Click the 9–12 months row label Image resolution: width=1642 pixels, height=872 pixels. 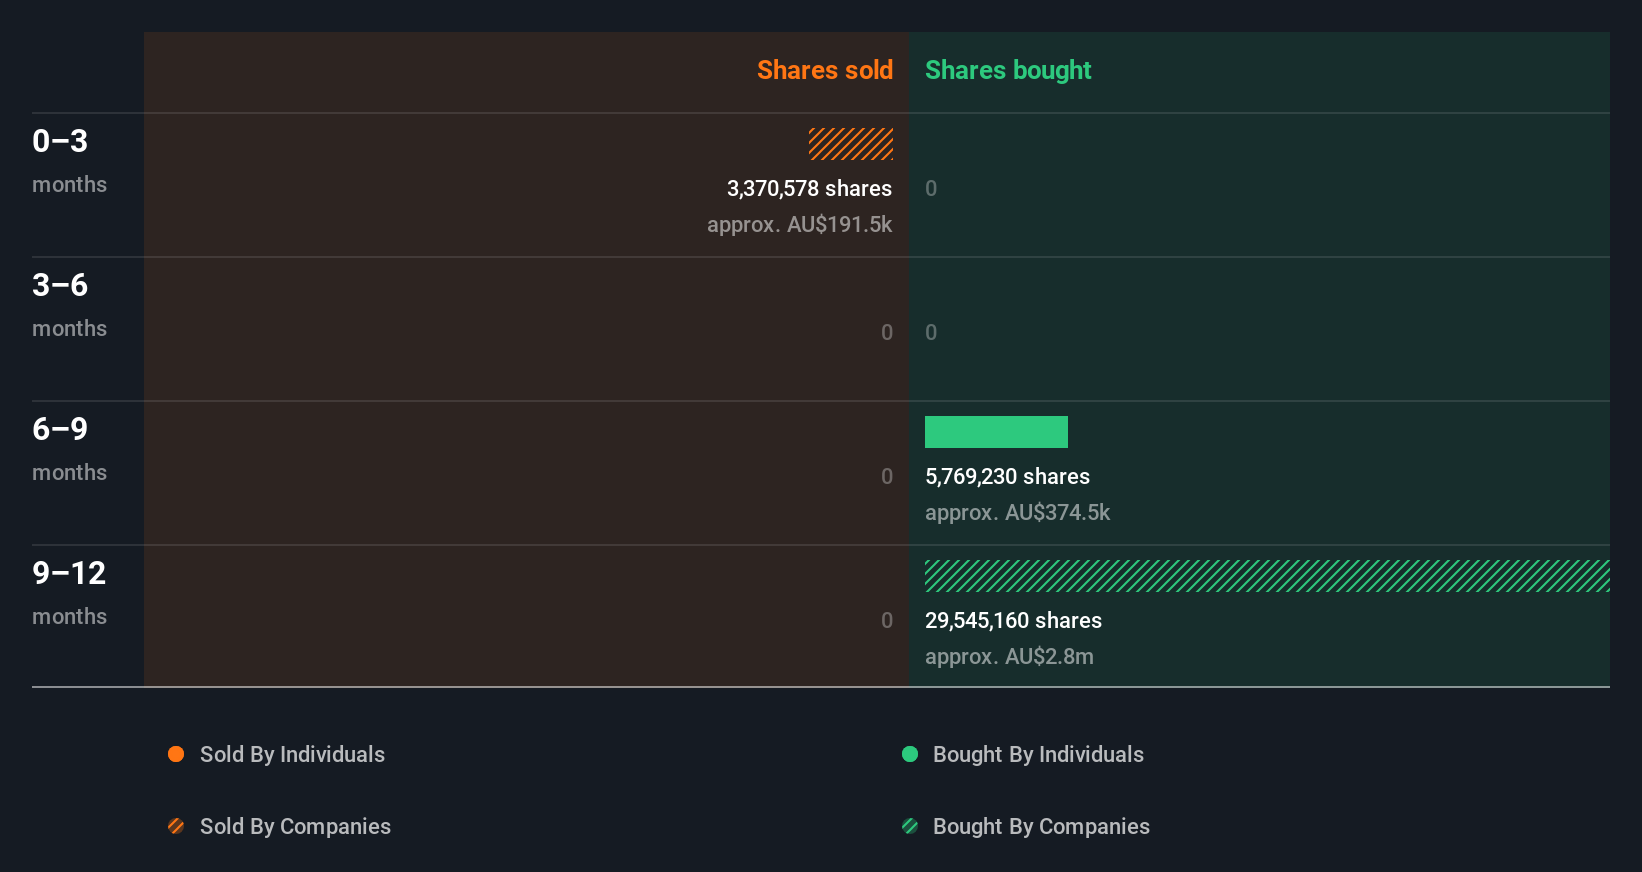click(x=69, y=592)
